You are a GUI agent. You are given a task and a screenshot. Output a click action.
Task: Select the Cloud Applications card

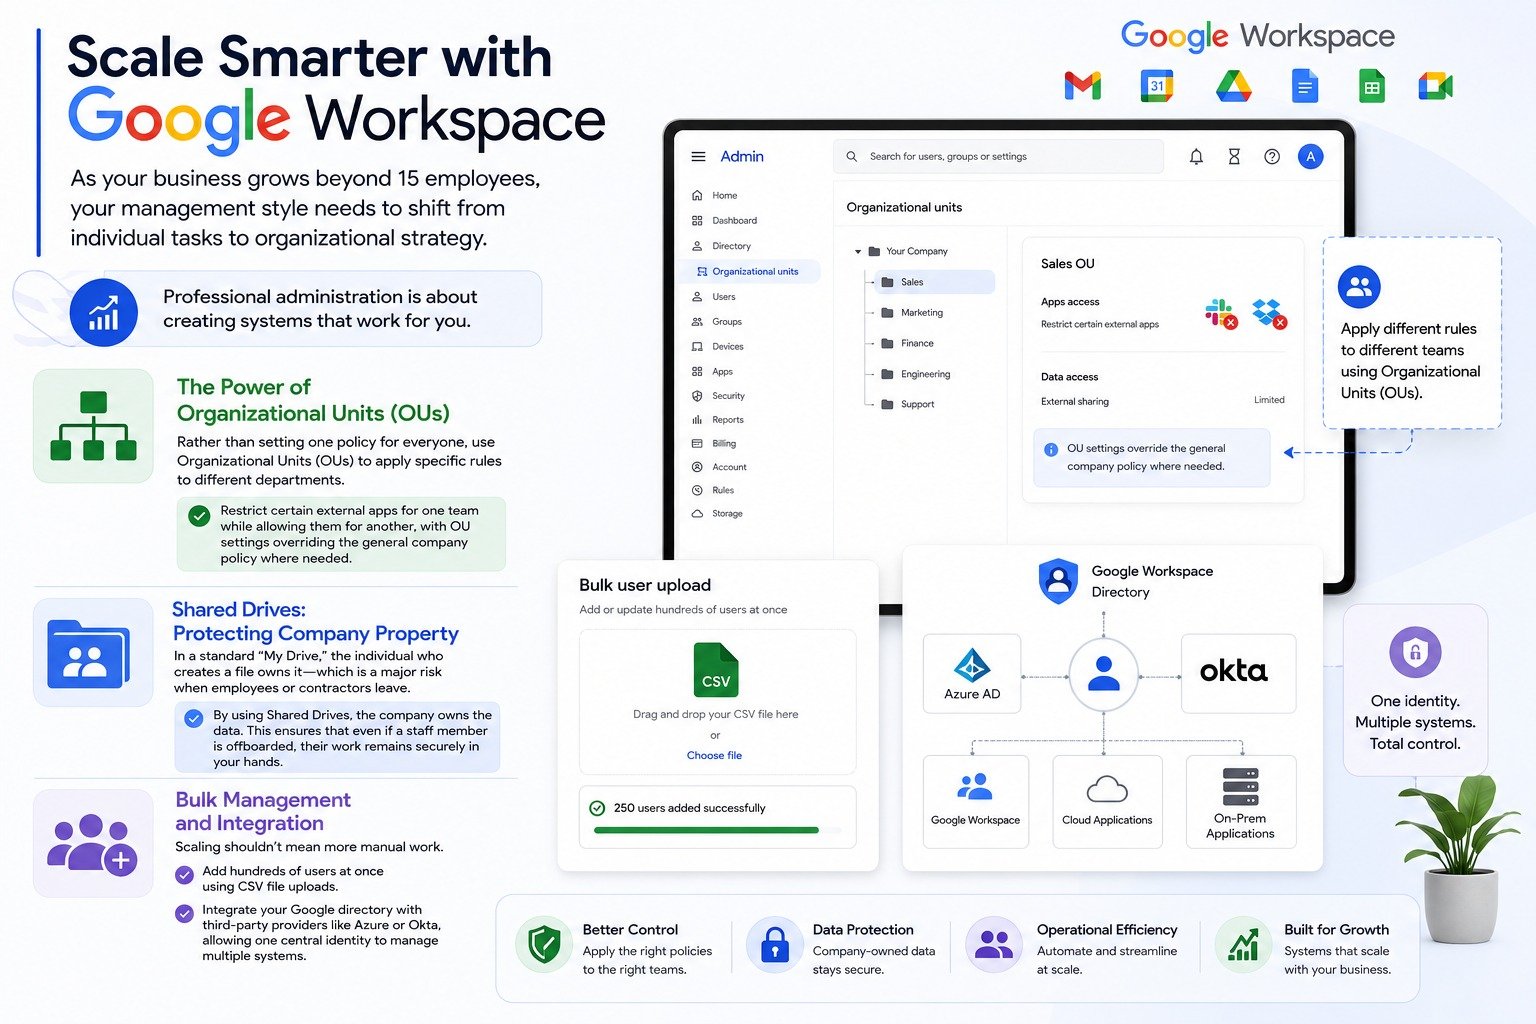(1107, 802)
